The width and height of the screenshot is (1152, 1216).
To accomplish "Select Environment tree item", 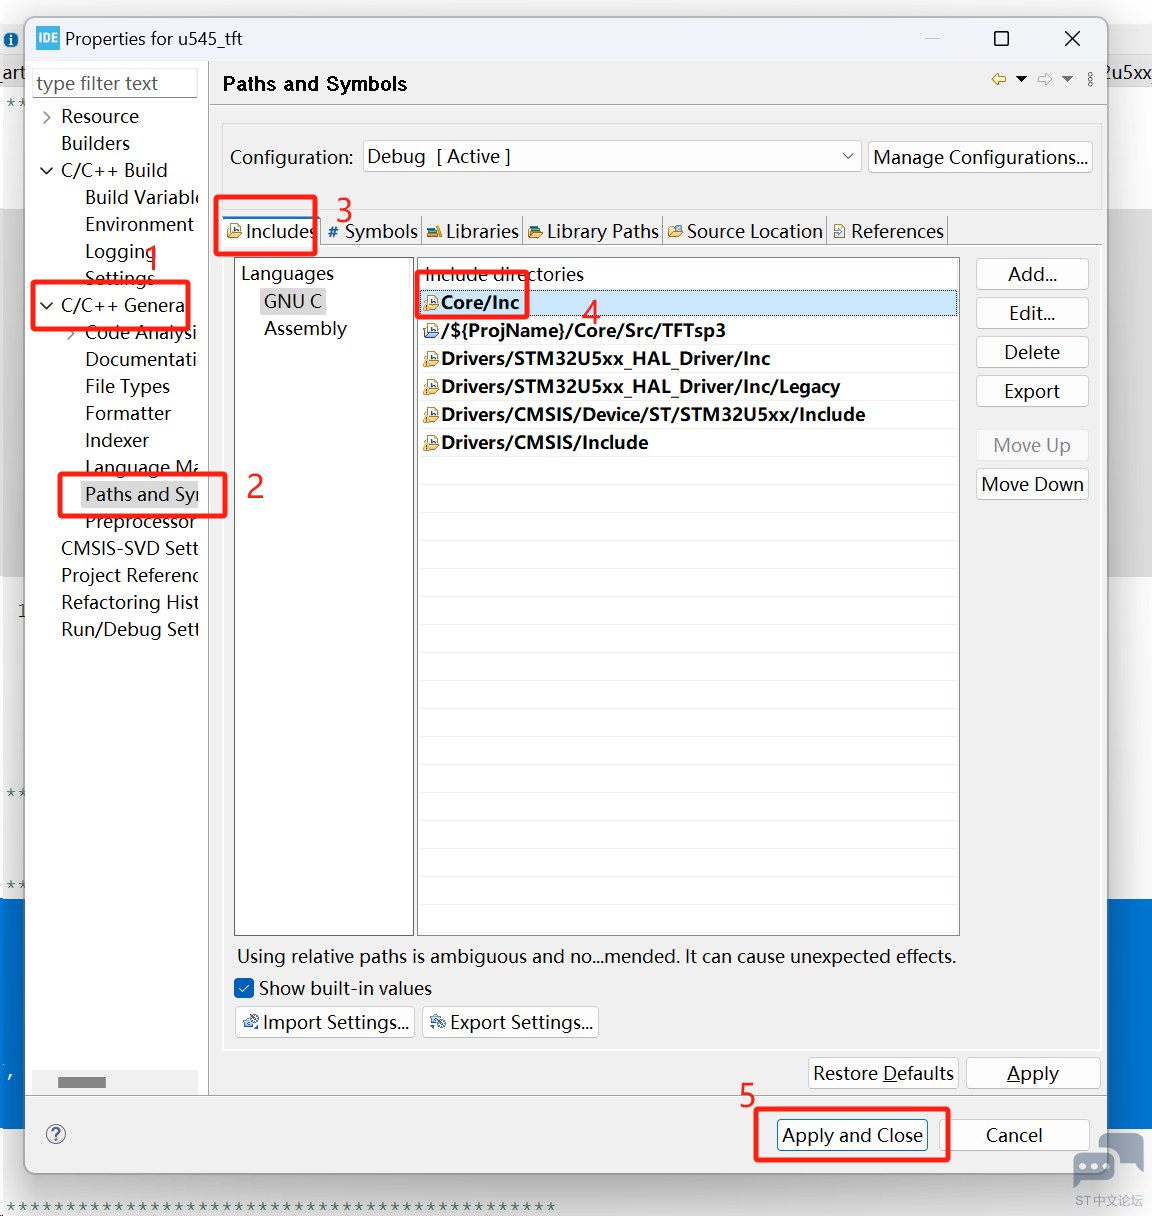I will point(139,224).
